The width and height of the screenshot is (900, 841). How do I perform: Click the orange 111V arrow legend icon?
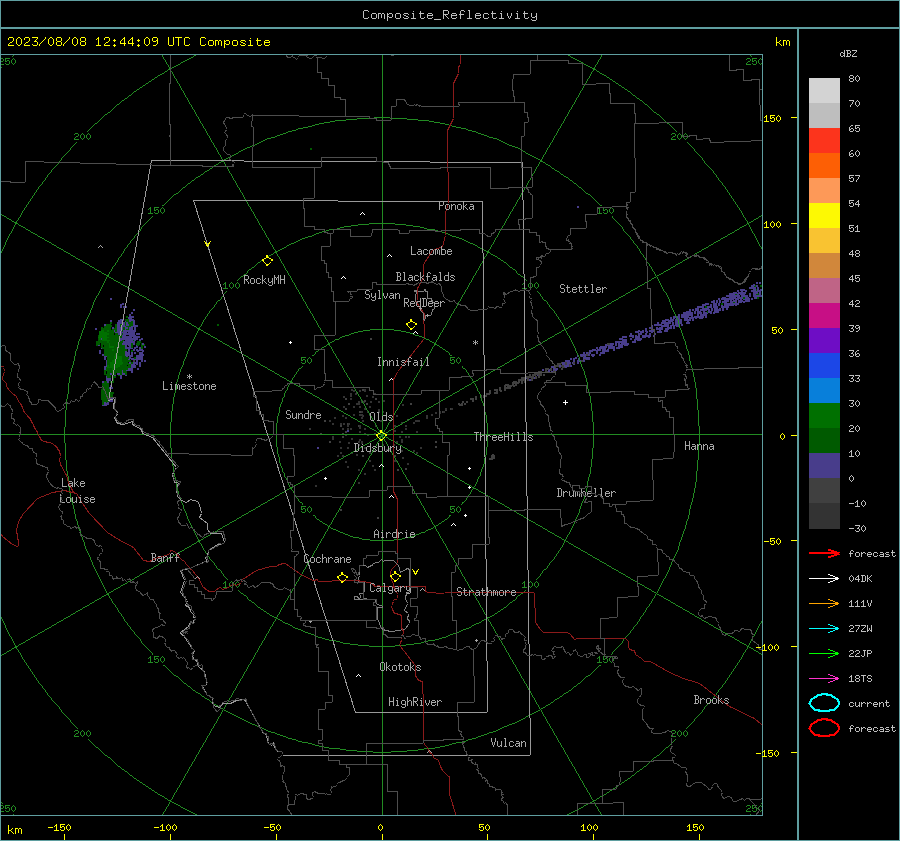pos(824,603)
